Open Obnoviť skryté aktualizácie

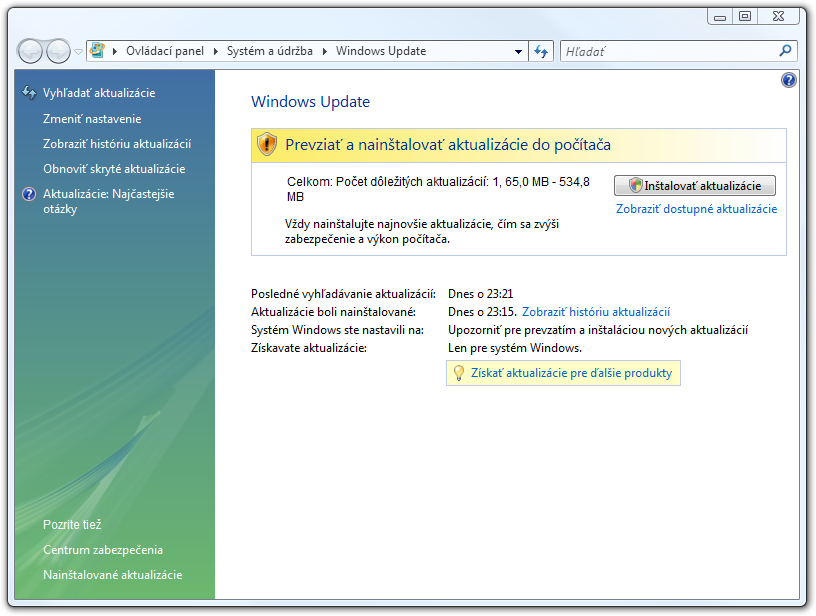114,169
